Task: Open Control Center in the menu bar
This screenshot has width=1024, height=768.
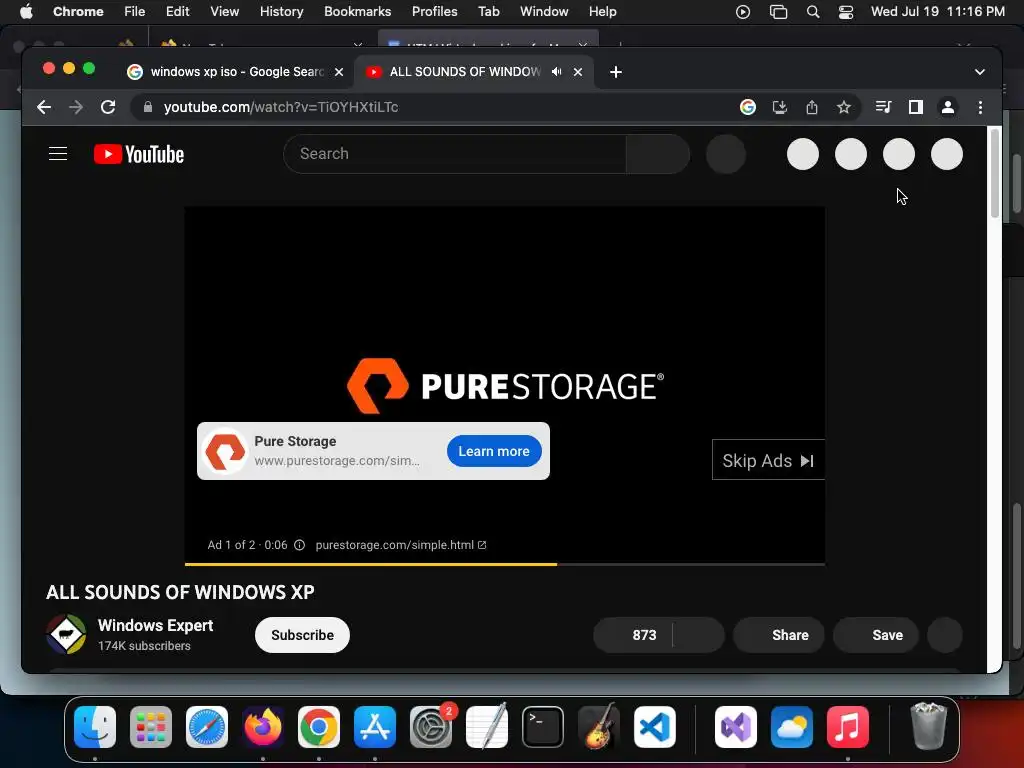Action: tap(846, 12)
